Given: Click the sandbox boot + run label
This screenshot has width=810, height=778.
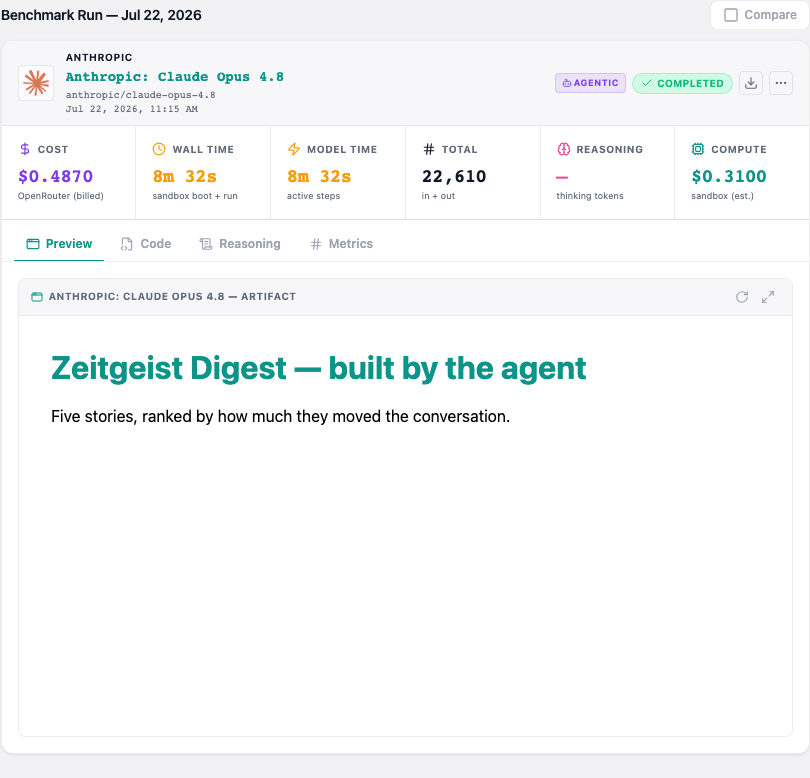Looking at the screenshot, I should pos(195,196).
